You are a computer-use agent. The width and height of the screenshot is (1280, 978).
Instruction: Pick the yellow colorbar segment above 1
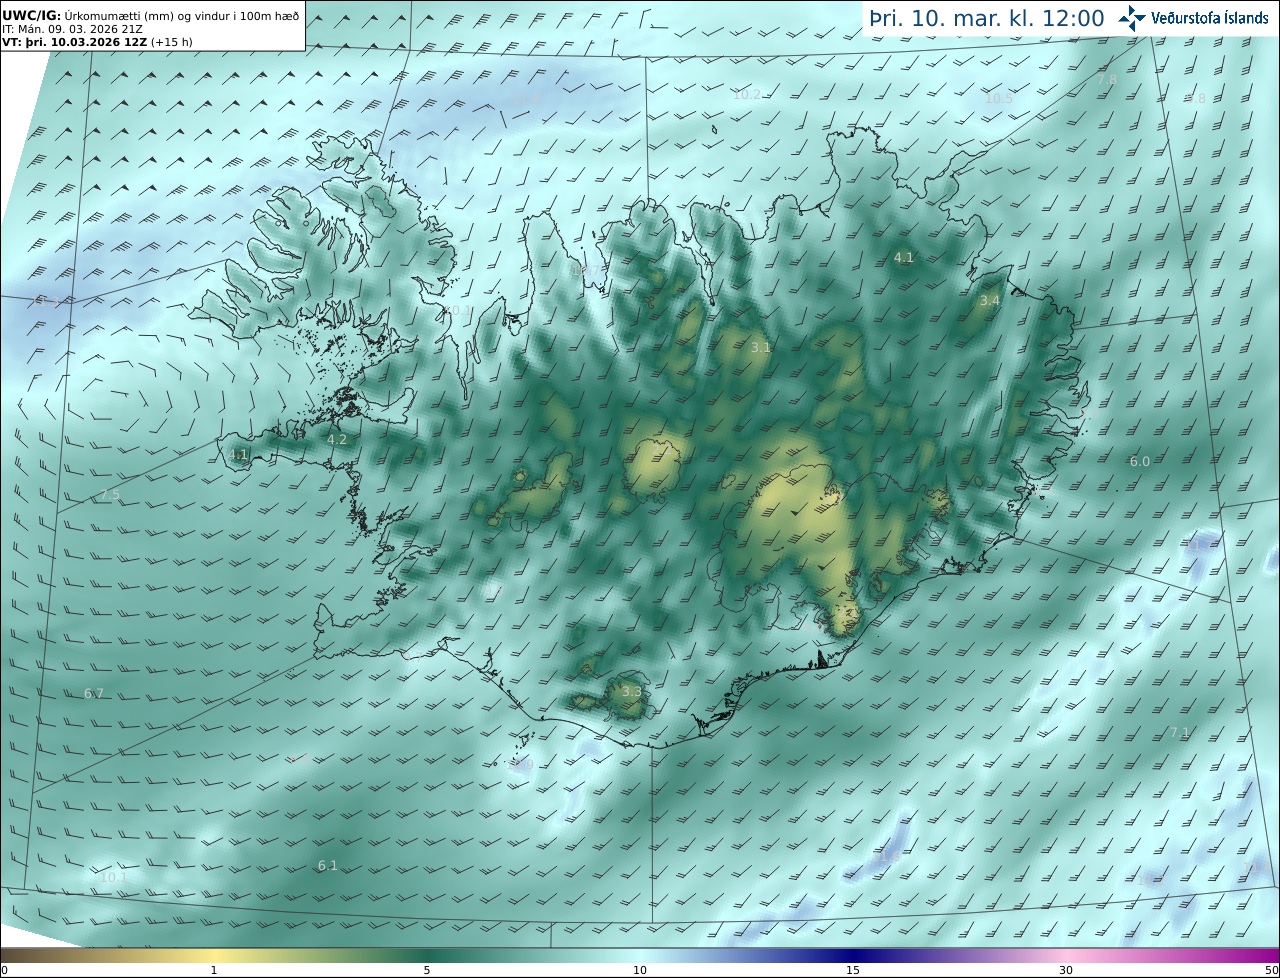214,955
